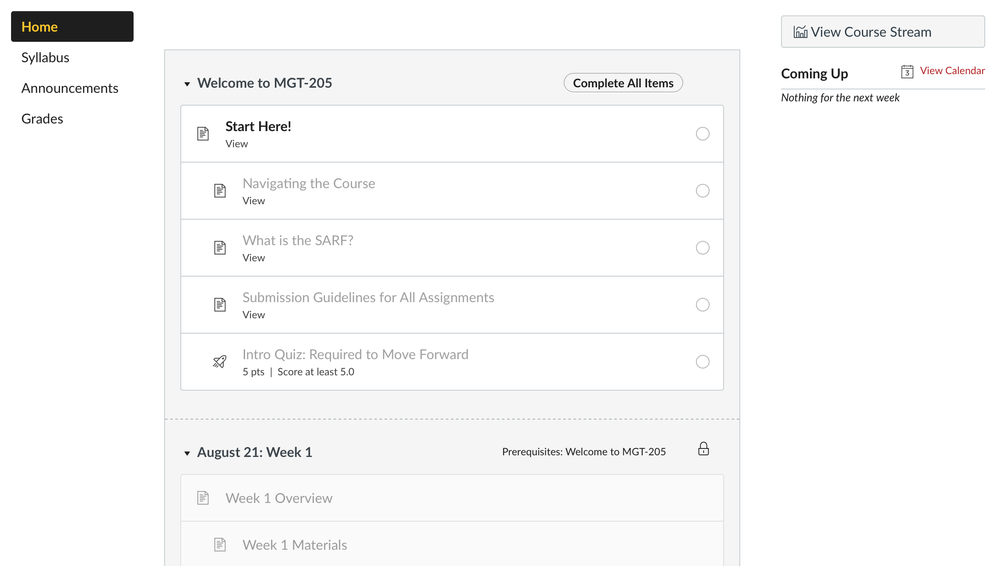Click the chart icon in View Course Stream
Image resolution: width=998 pixels, height=566 pixels.
pyautogui.click(x=800, y=32)
